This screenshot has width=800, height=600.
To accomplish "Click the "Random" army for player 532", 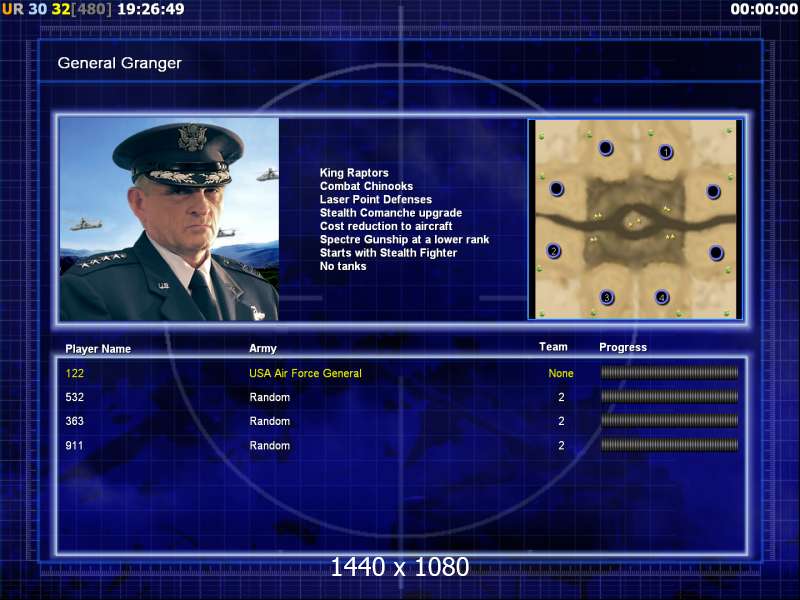I will tap(269, 397).
